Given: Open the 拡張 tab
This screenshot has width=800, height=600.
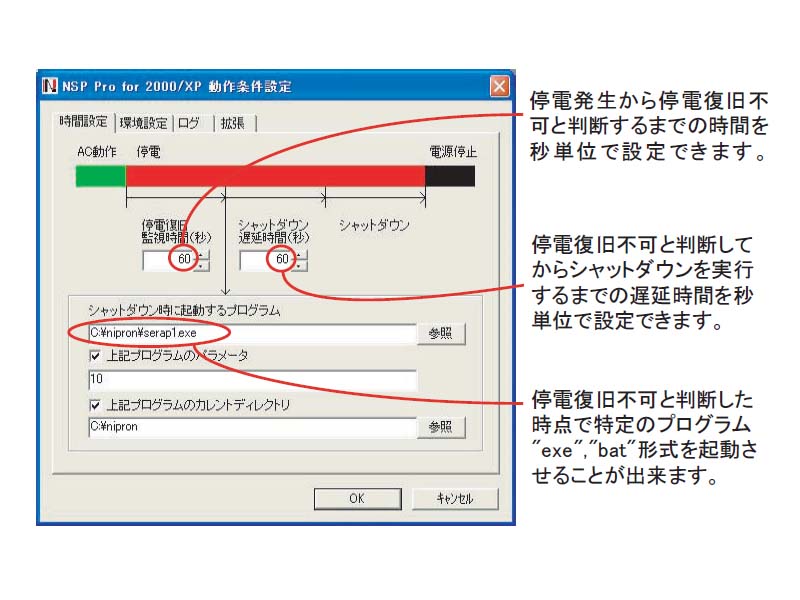Looking at the screenshot, I should click(x=233, y=123).
